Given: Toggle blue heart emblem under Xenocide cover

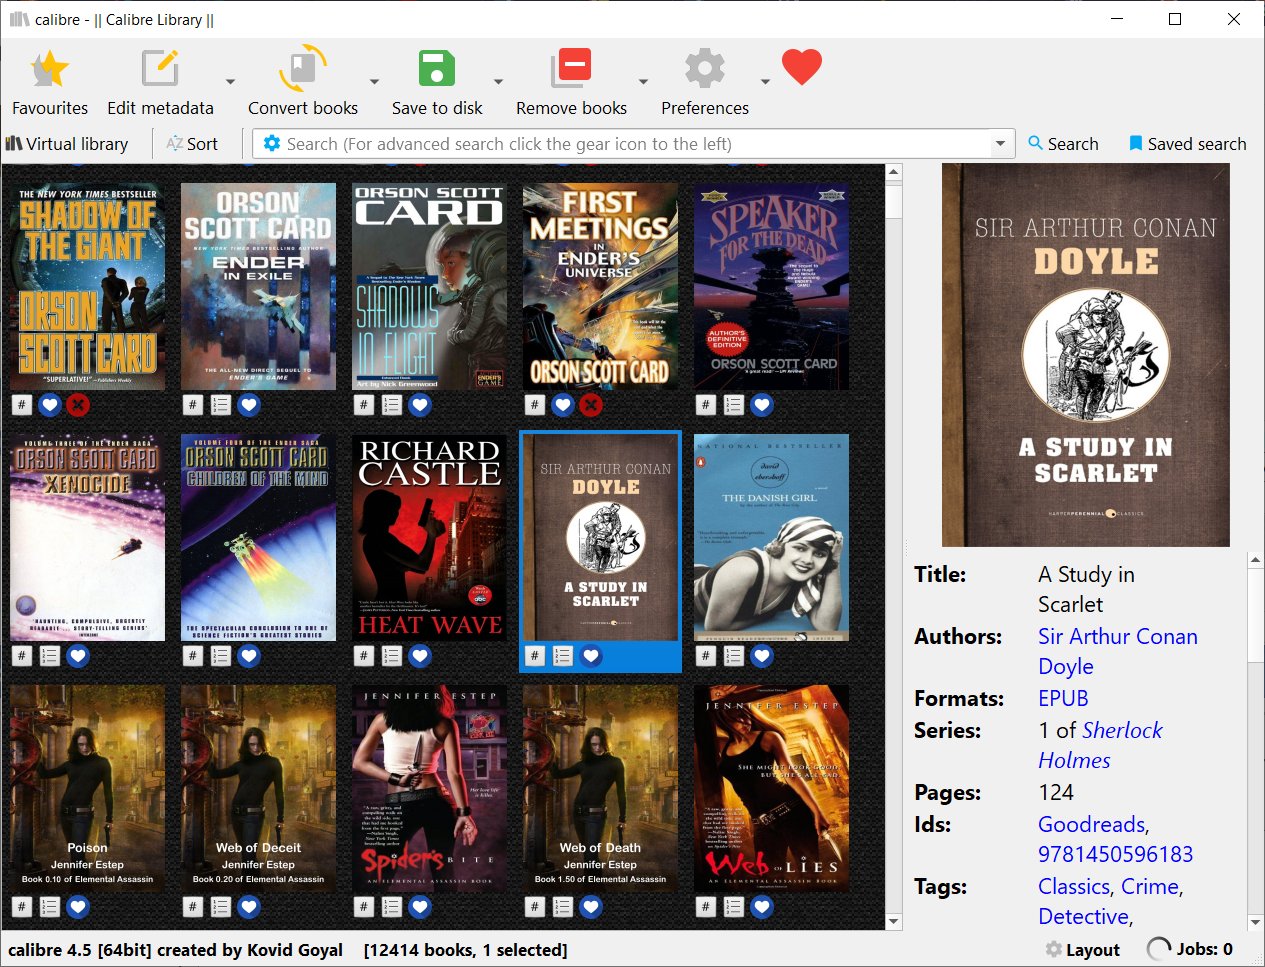Looking at the screenshot, I should [x=78, y=656].
